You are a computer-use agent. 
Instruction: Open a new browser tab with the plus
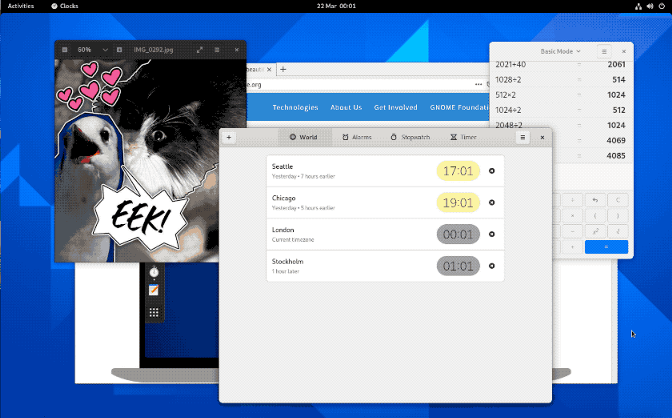[x=283, y=69]
